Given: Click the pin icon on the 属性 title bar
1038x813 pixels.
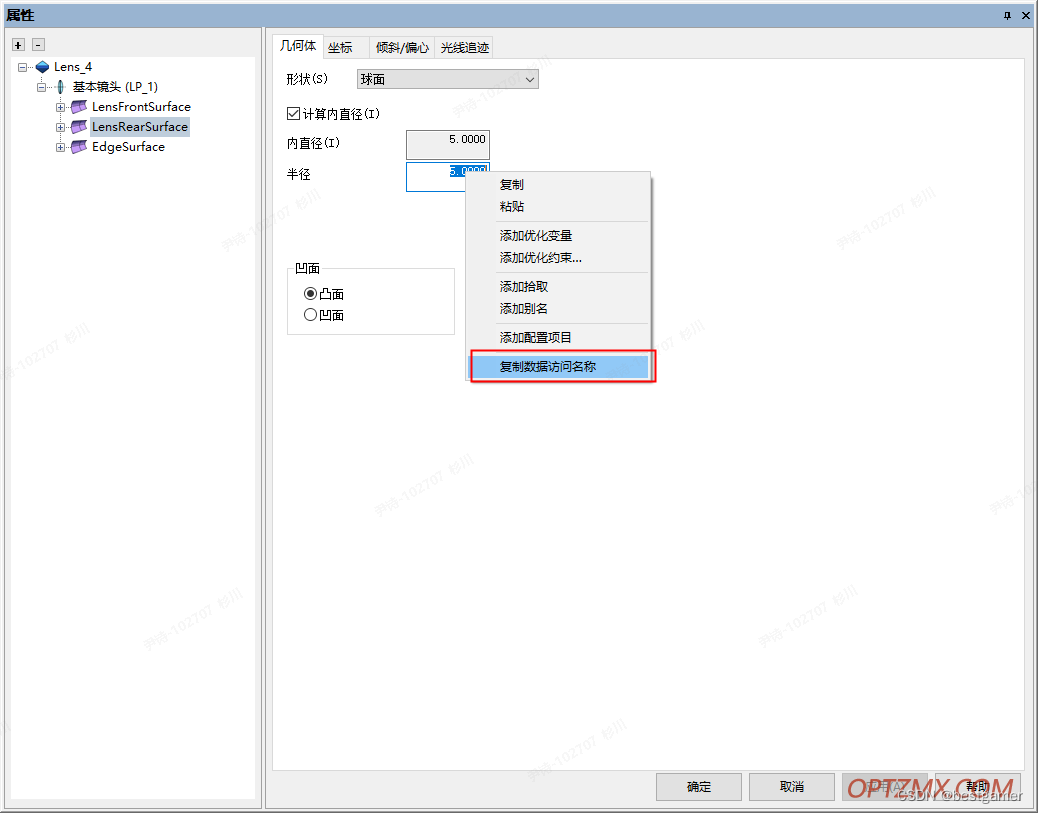Looking at the screenshot, I should [x=1008, y=15].
